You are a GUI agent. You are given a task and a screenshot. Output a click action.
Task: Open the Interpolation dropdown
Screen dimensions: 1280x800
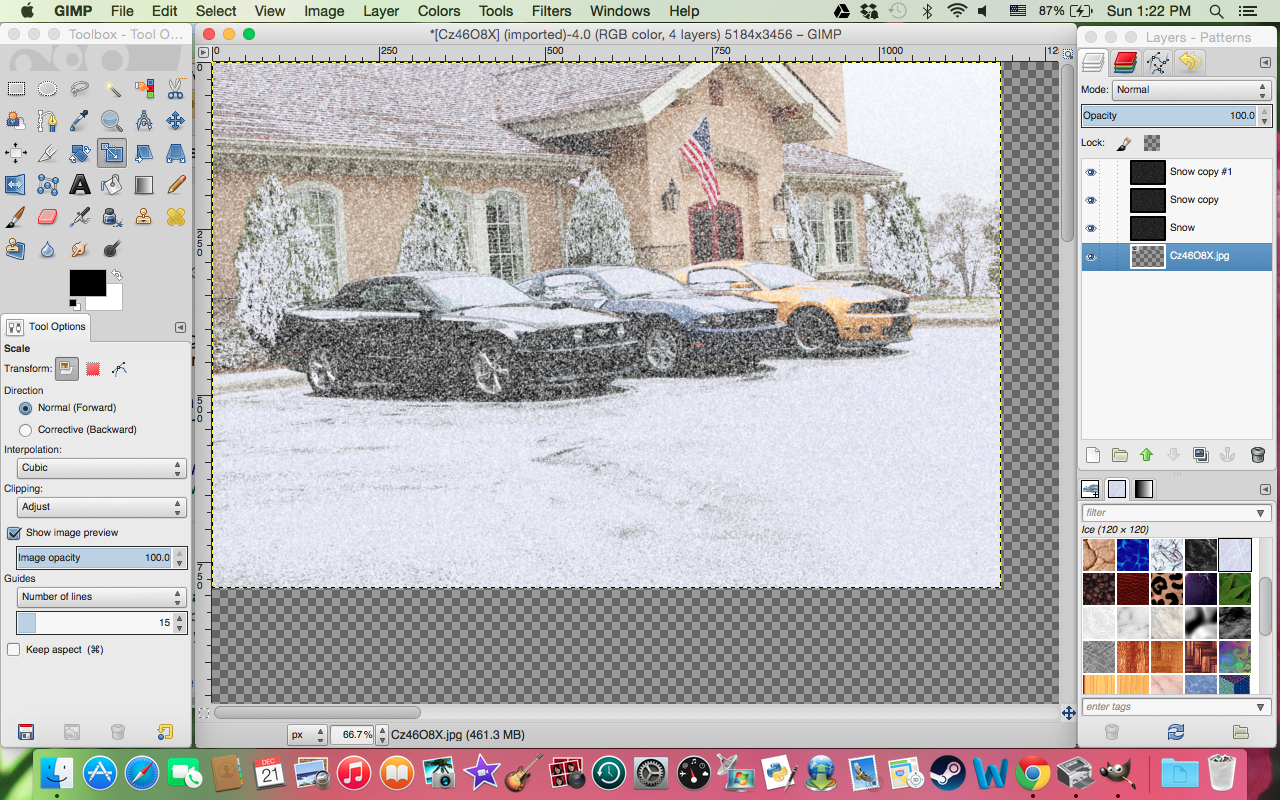coord(100,468)
